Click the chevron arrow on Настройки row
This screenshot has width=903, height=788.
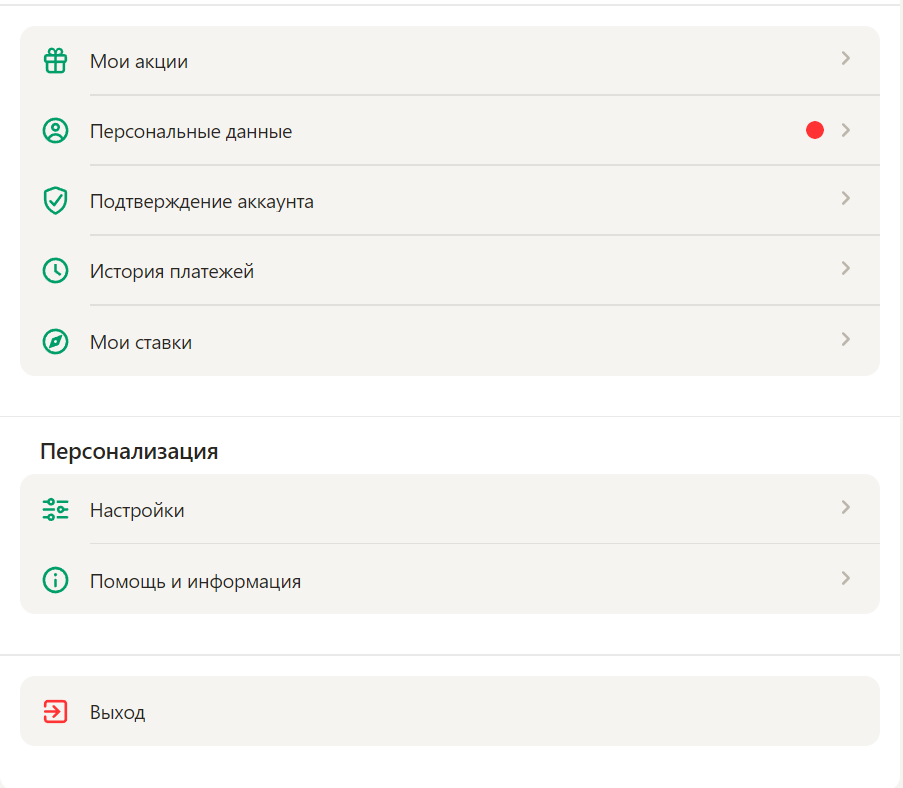[845, 507]
